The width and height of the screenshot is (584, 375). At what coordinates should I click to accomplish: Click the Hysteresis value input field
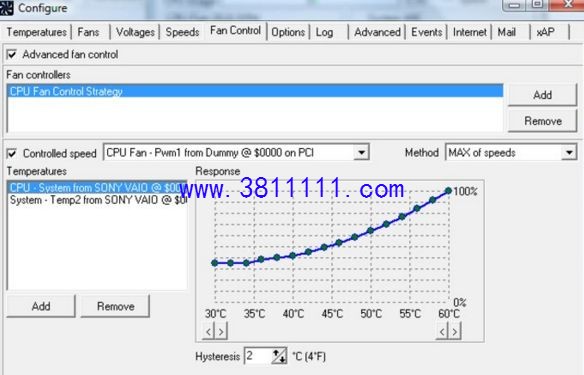tap(258, 356)
